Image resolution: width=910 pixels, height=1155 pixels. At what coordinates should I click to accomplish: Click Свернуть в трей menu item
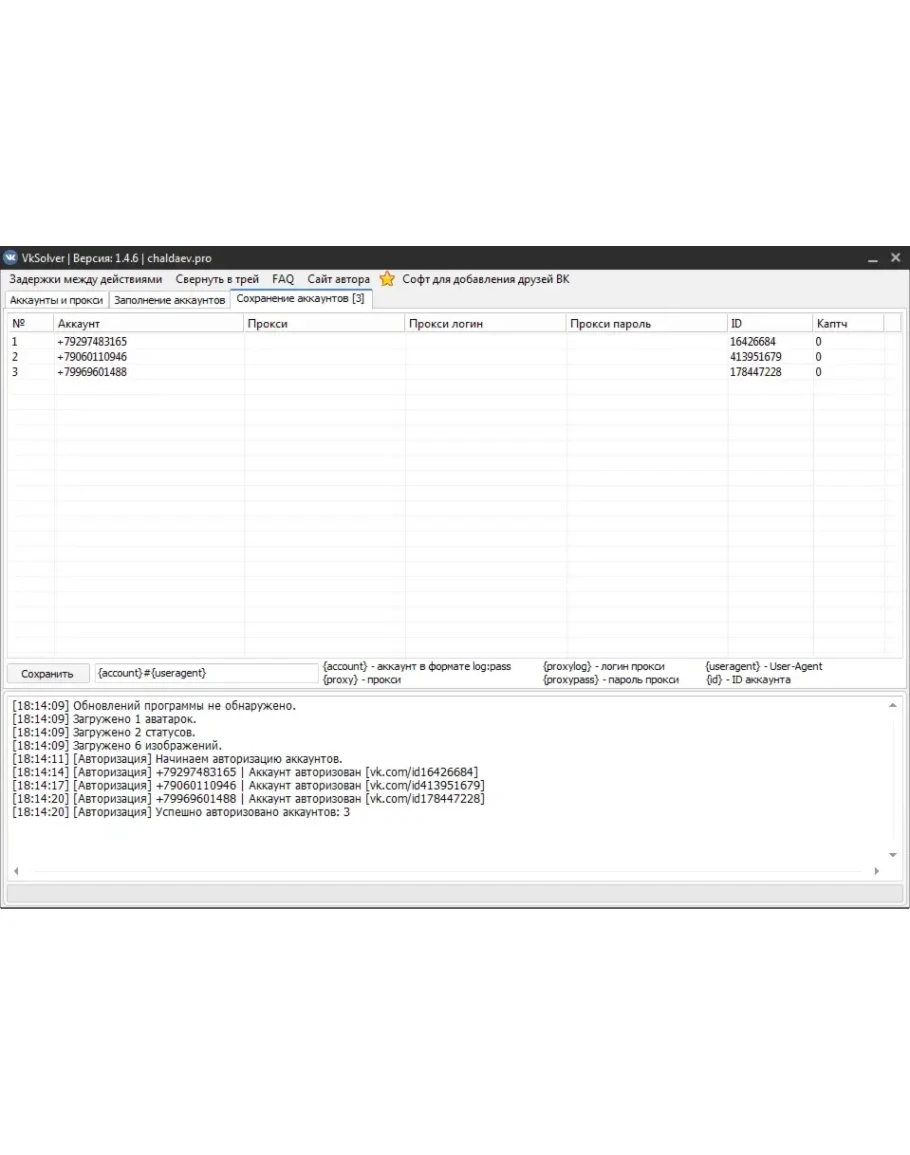click(x=217, y=280)
